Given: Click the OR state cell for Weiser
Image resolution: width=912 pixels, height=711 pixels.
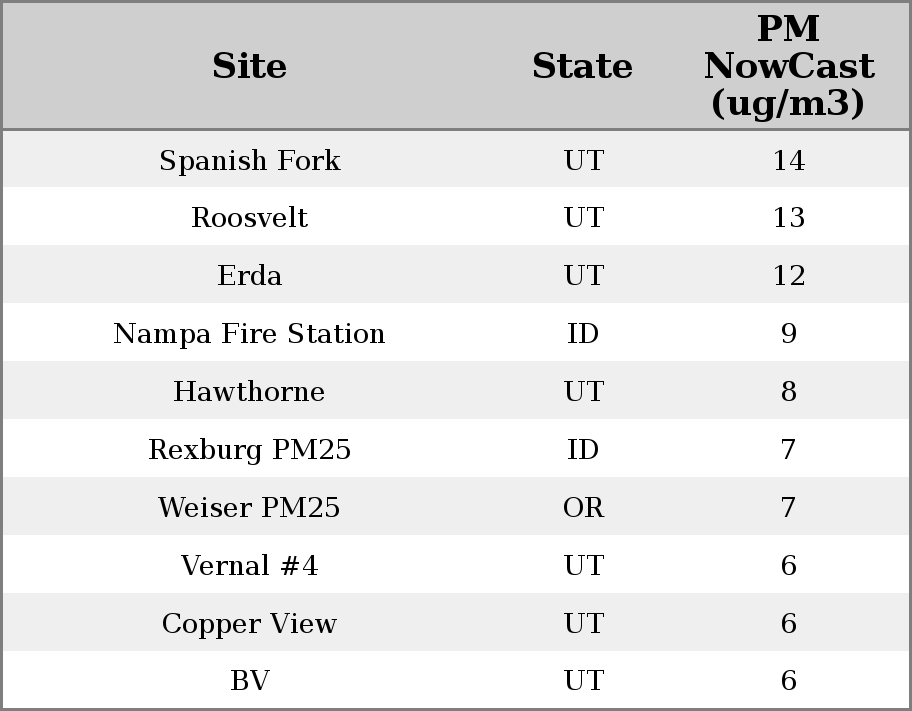Looking at the screenshot, I should [583, 508].
